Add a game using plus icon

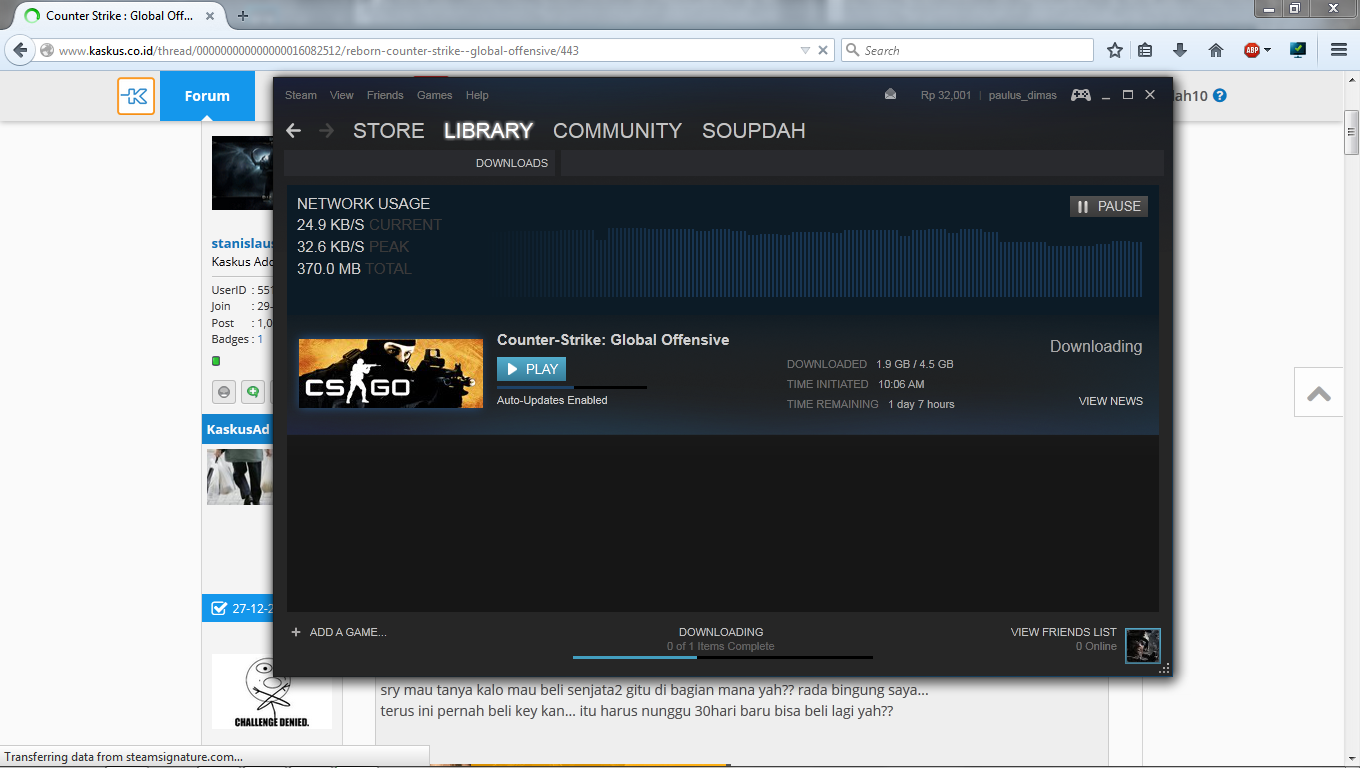tap(296, 632)
